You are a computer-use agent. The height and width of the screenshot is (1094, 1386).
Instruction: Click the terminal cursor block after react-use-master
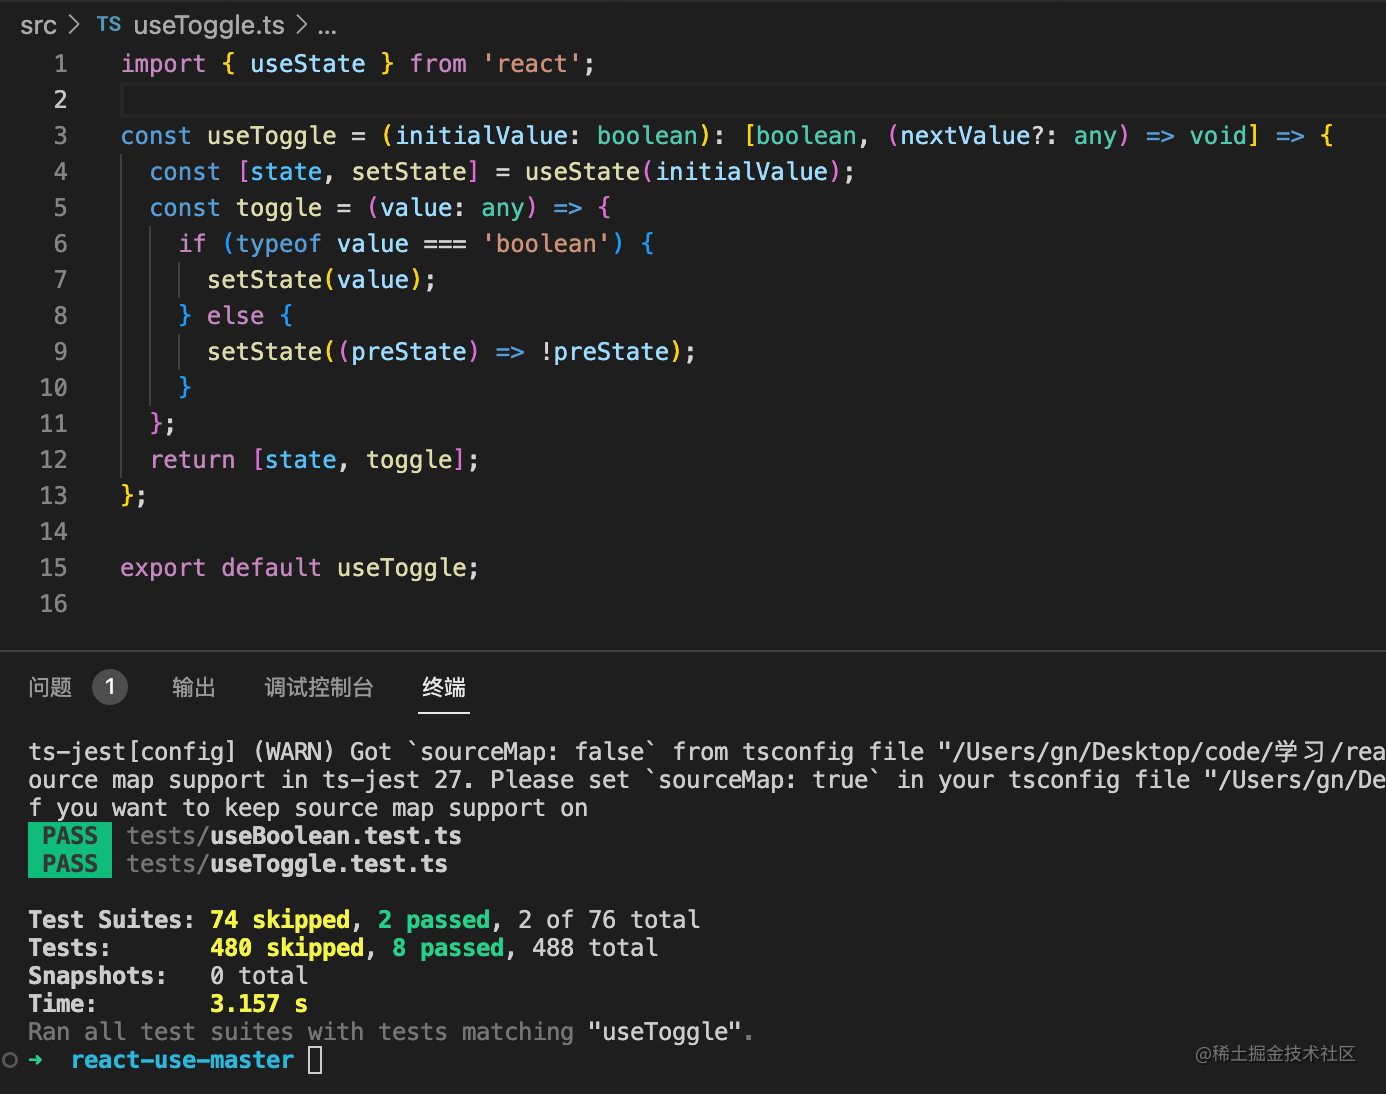click(315, 1060)
